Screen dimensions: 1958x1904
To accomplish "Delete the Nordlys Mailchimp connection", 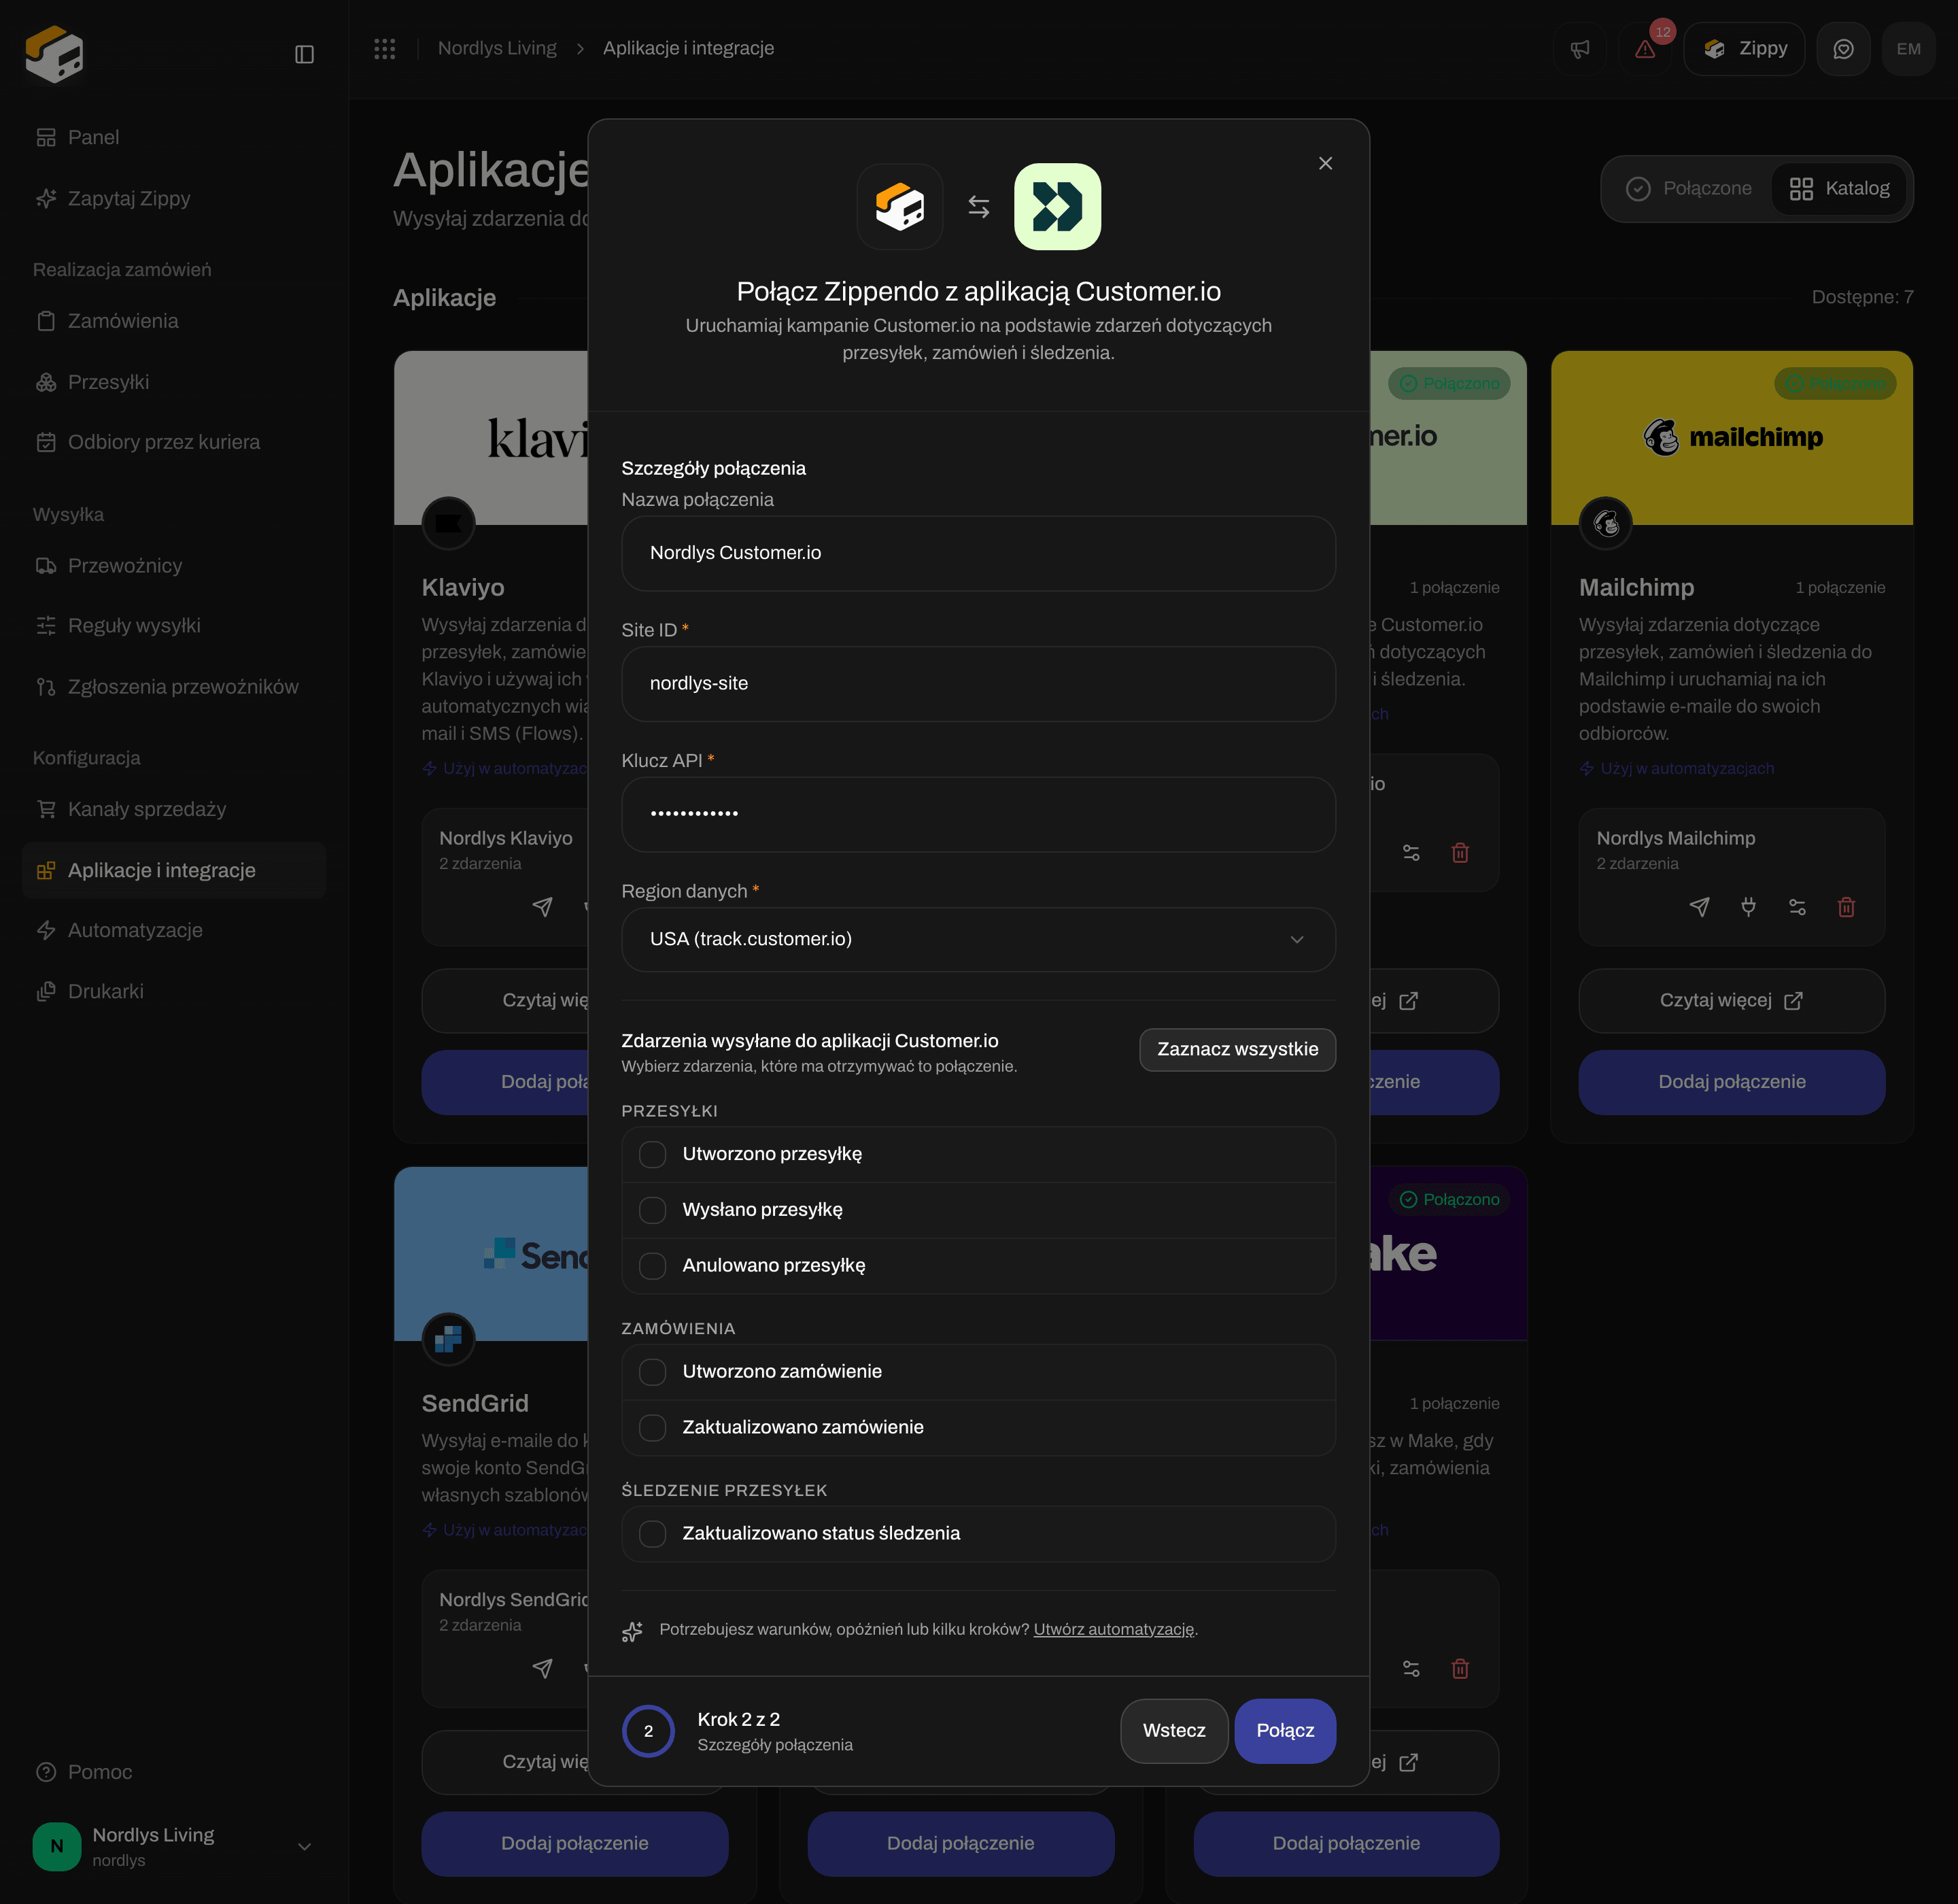I will (x=1846, y=907).
